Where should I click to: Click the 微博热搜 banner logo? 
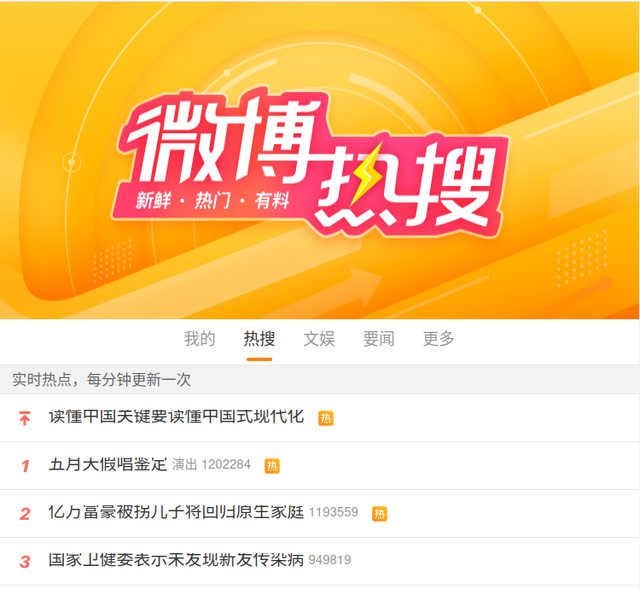point(310,163)
